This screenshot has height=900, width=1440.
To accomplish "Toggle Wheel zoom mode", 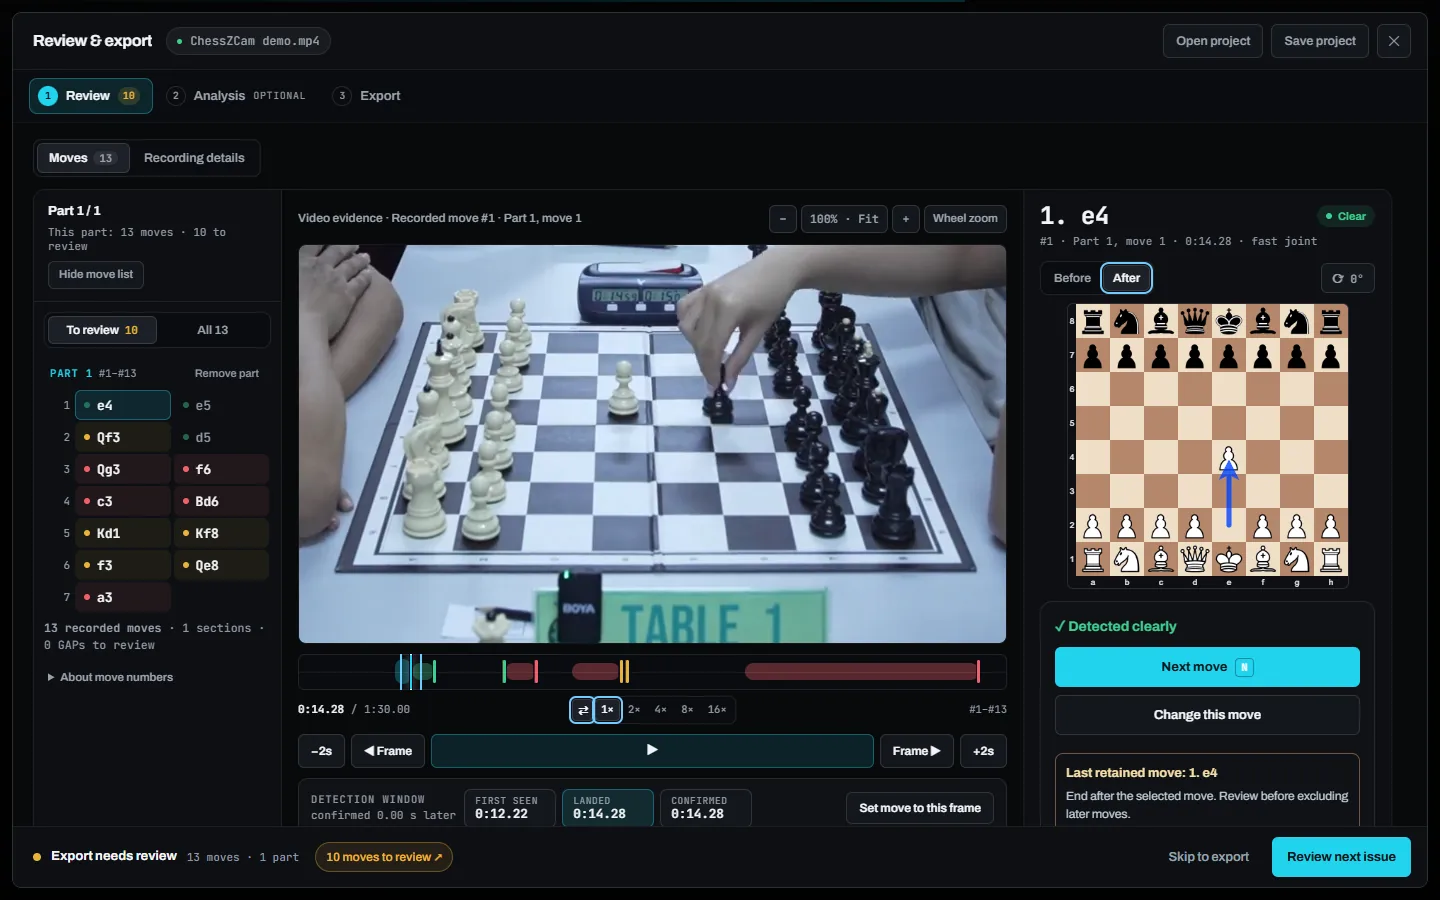I will (965, 219).
